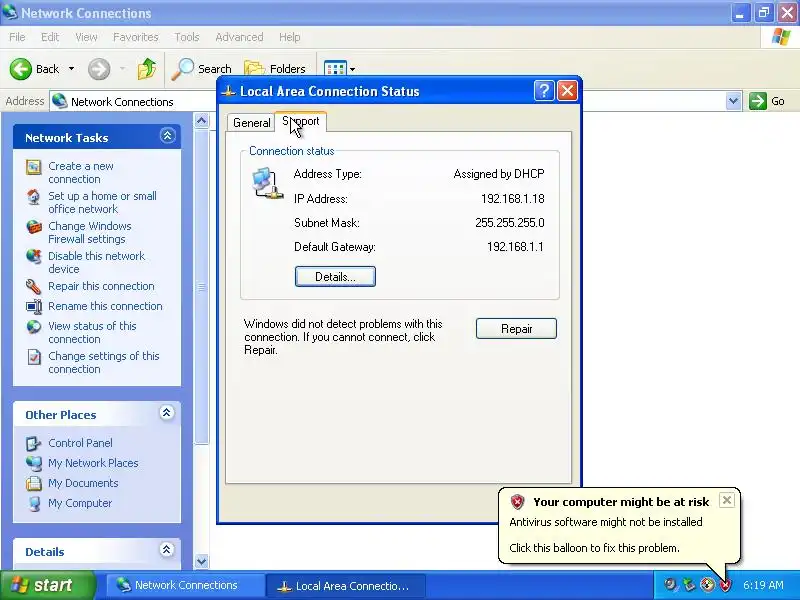
Task: Click the Network Connections address bar icon
Action: [60, 101]
